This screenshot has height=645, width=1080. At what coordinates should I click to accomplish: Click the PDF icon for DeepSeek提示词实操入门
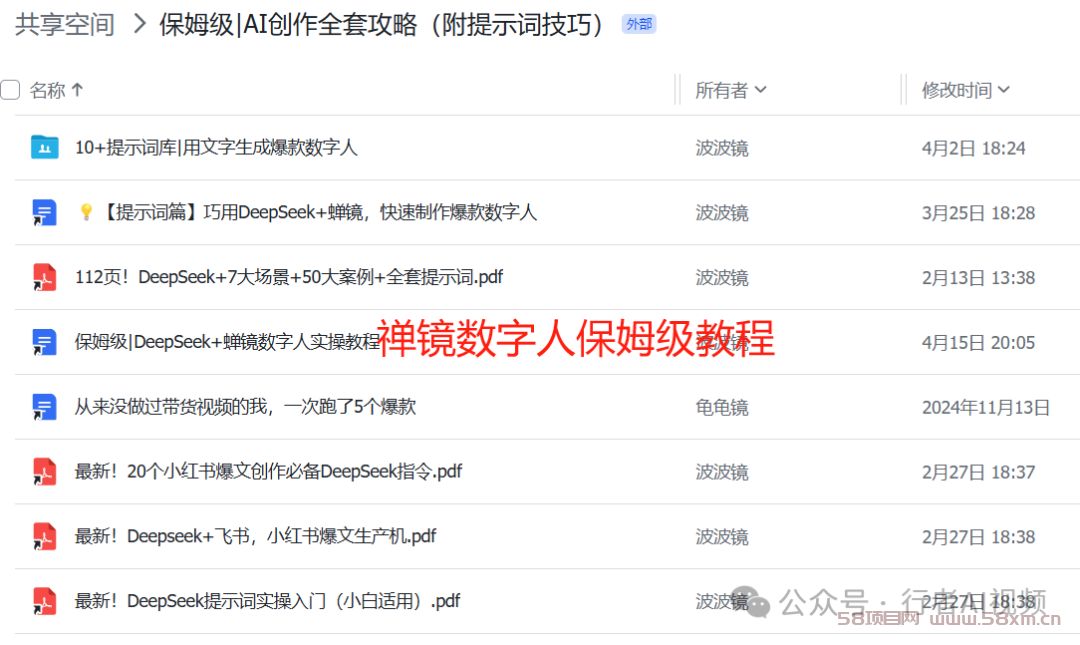click(x=44, y=601)
